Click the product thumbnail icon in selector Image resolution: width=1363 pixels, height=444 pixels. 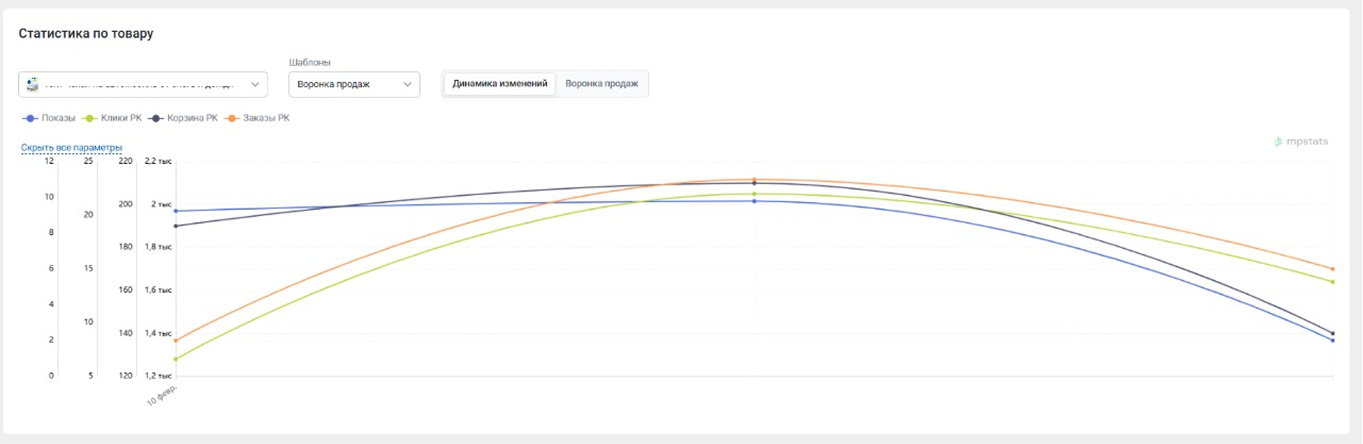(x=32, y=85)
